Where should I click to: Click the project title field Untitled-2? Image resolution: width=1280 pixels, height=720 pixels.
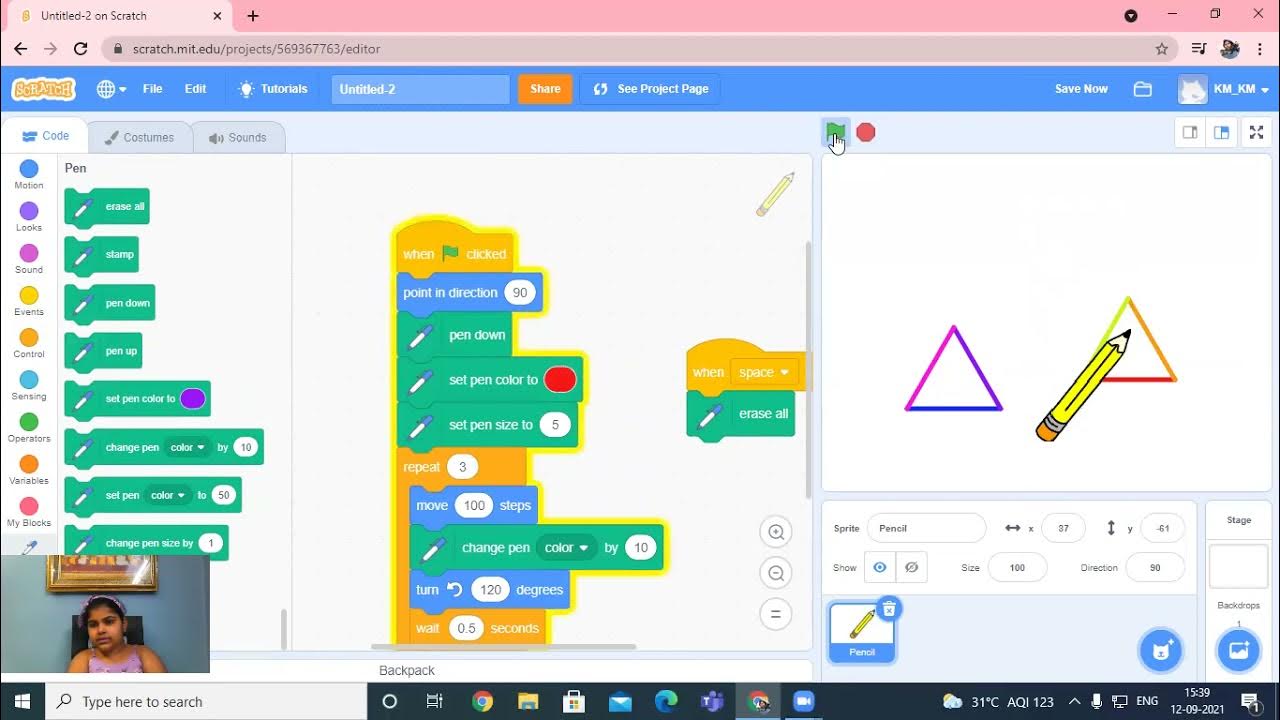coord(420,89)
